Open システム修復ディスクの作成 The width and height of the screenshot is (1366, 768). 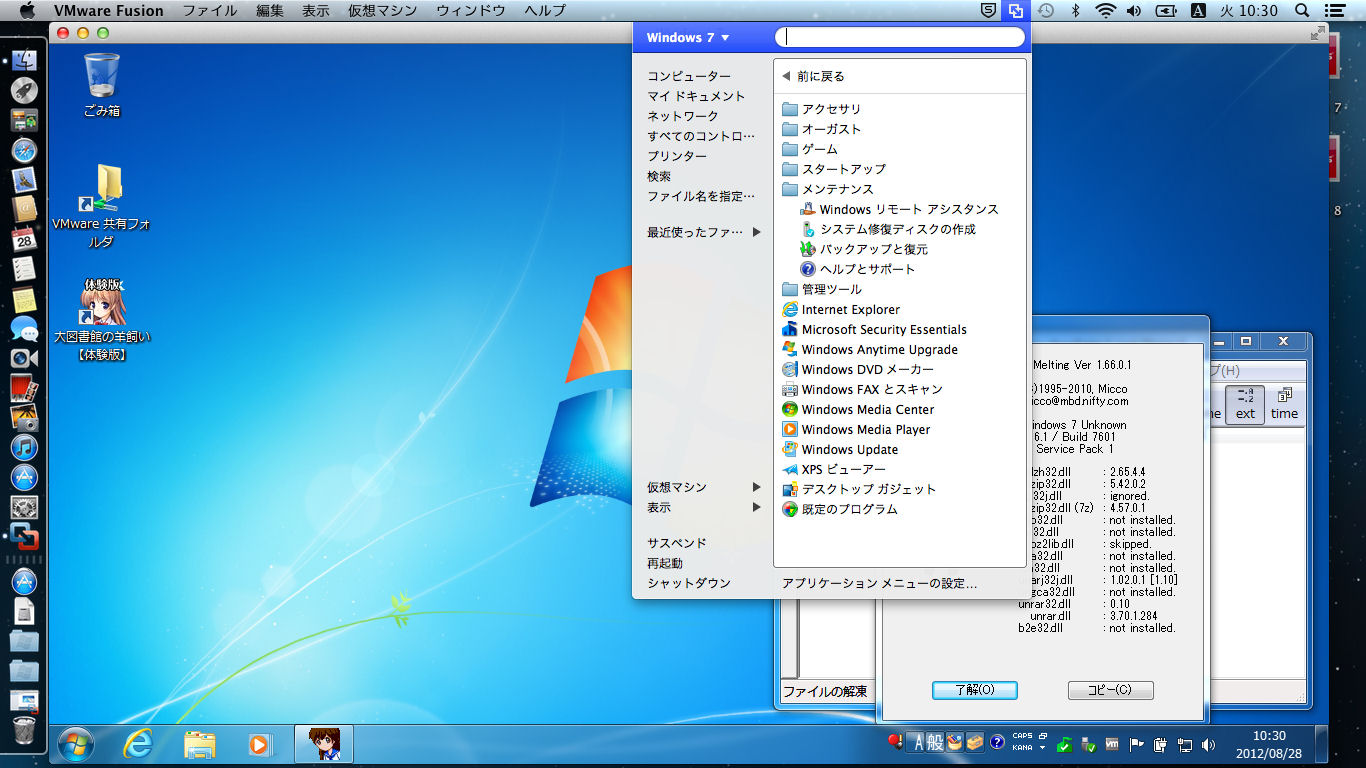[888, 229]
